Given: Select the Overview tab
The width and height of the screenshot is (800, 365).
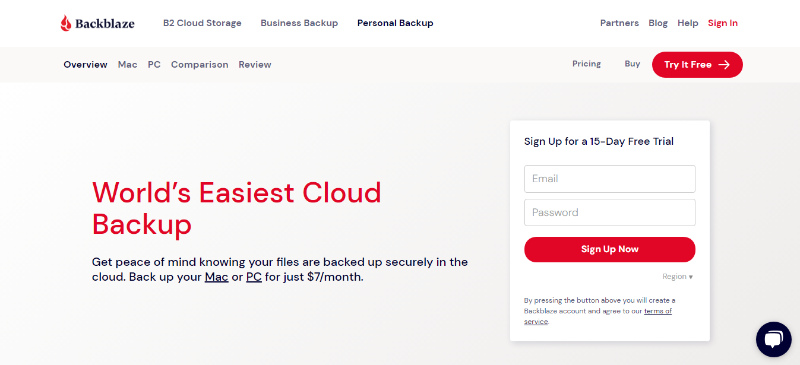Looking at the screenshot, I should click(x=85, y=65).
